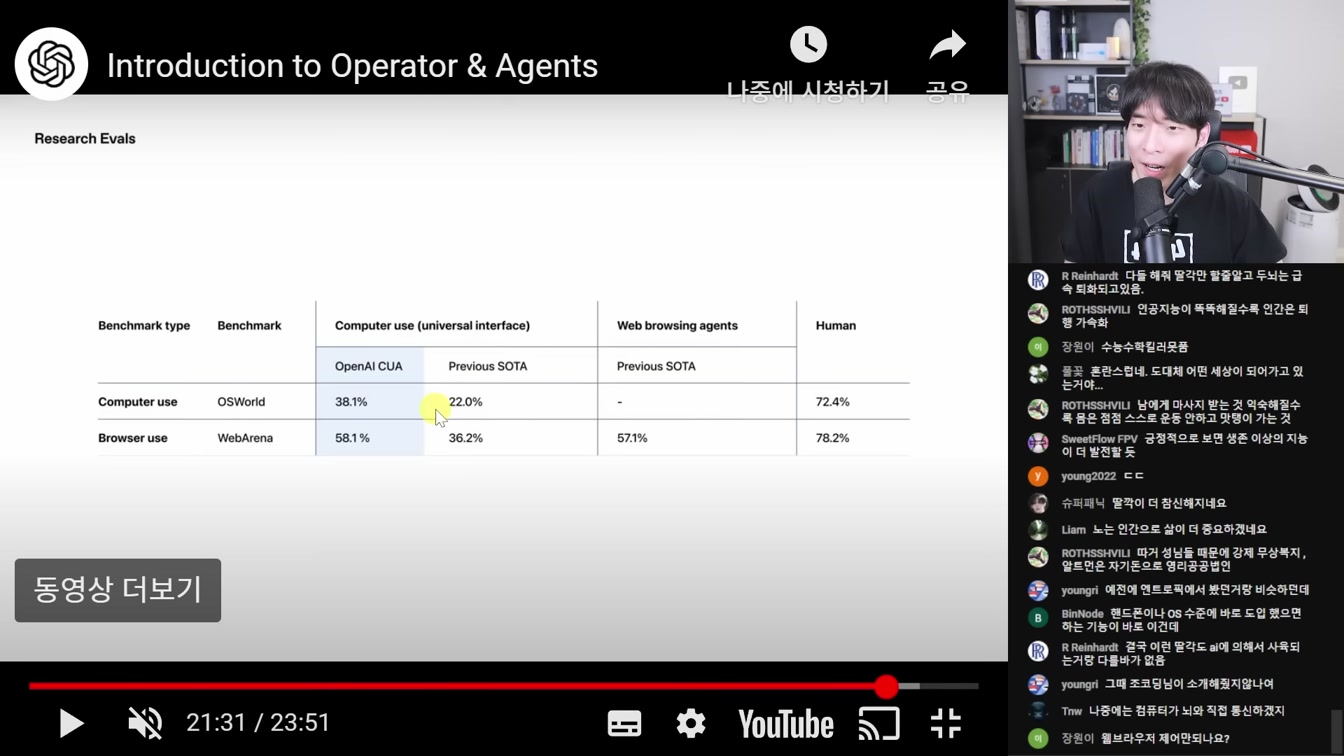Click the 38.1% OSWorld cell
The height and width of the screenshot is (756, 1344).
click(x=351, y=402)
